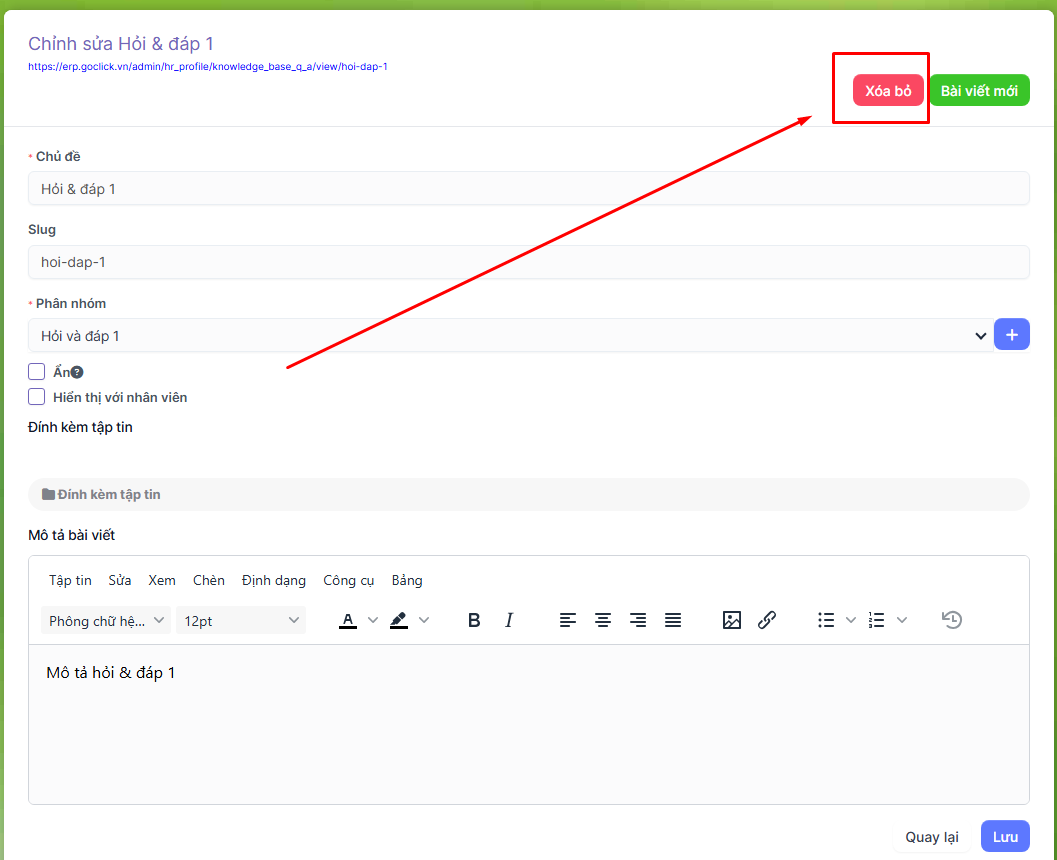Check Hiển thị với nhân viên
The height and width of the screenshot is (860, 1057).
pyautogui.click(x=37, y=397)
